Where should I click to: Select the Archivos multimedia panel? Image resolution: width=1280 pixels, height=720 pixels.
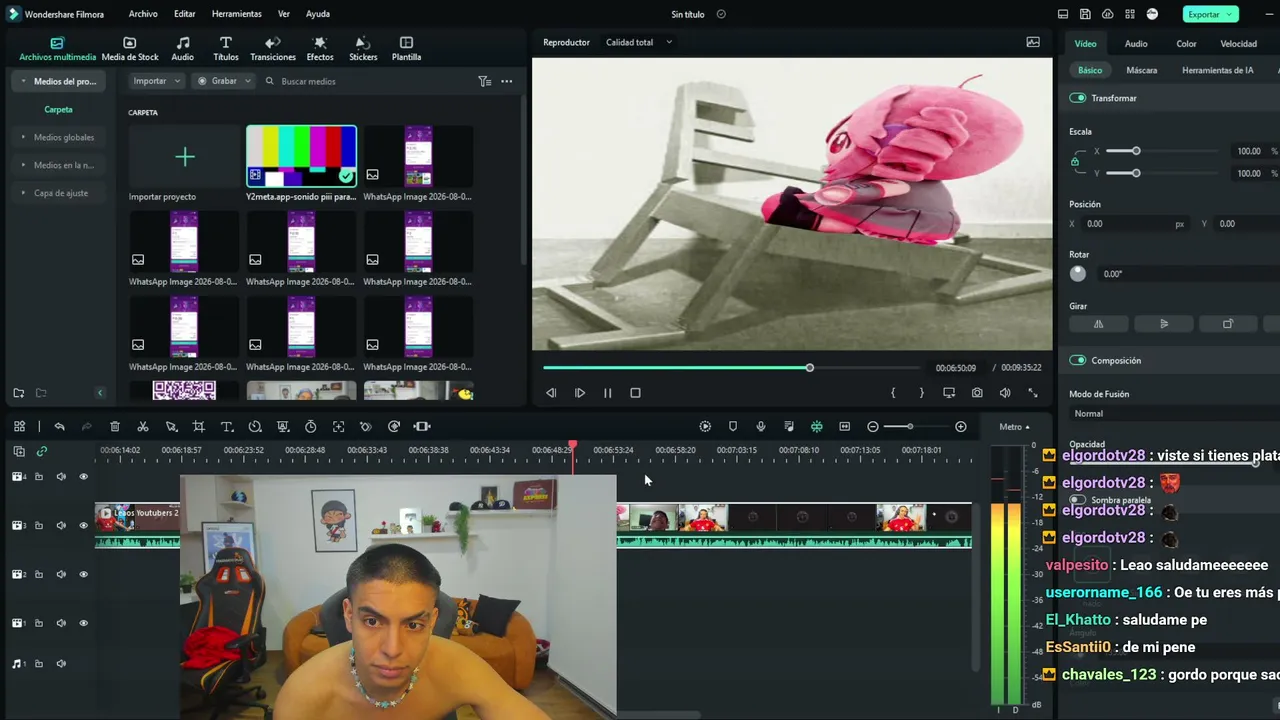[x=57, y=49]
